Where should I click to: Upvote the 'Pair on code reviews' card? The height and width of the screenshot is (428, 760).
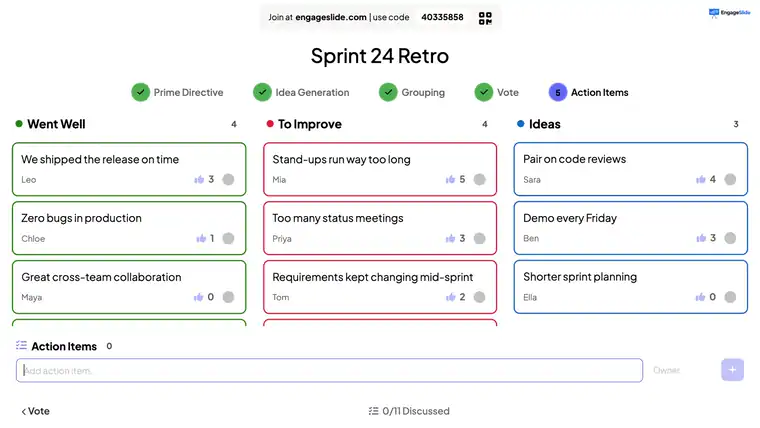[701, 179]
